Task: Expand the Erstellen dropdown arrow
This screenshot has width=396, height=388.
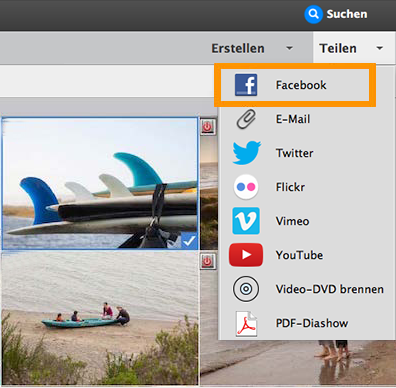Action: point(289,48)
